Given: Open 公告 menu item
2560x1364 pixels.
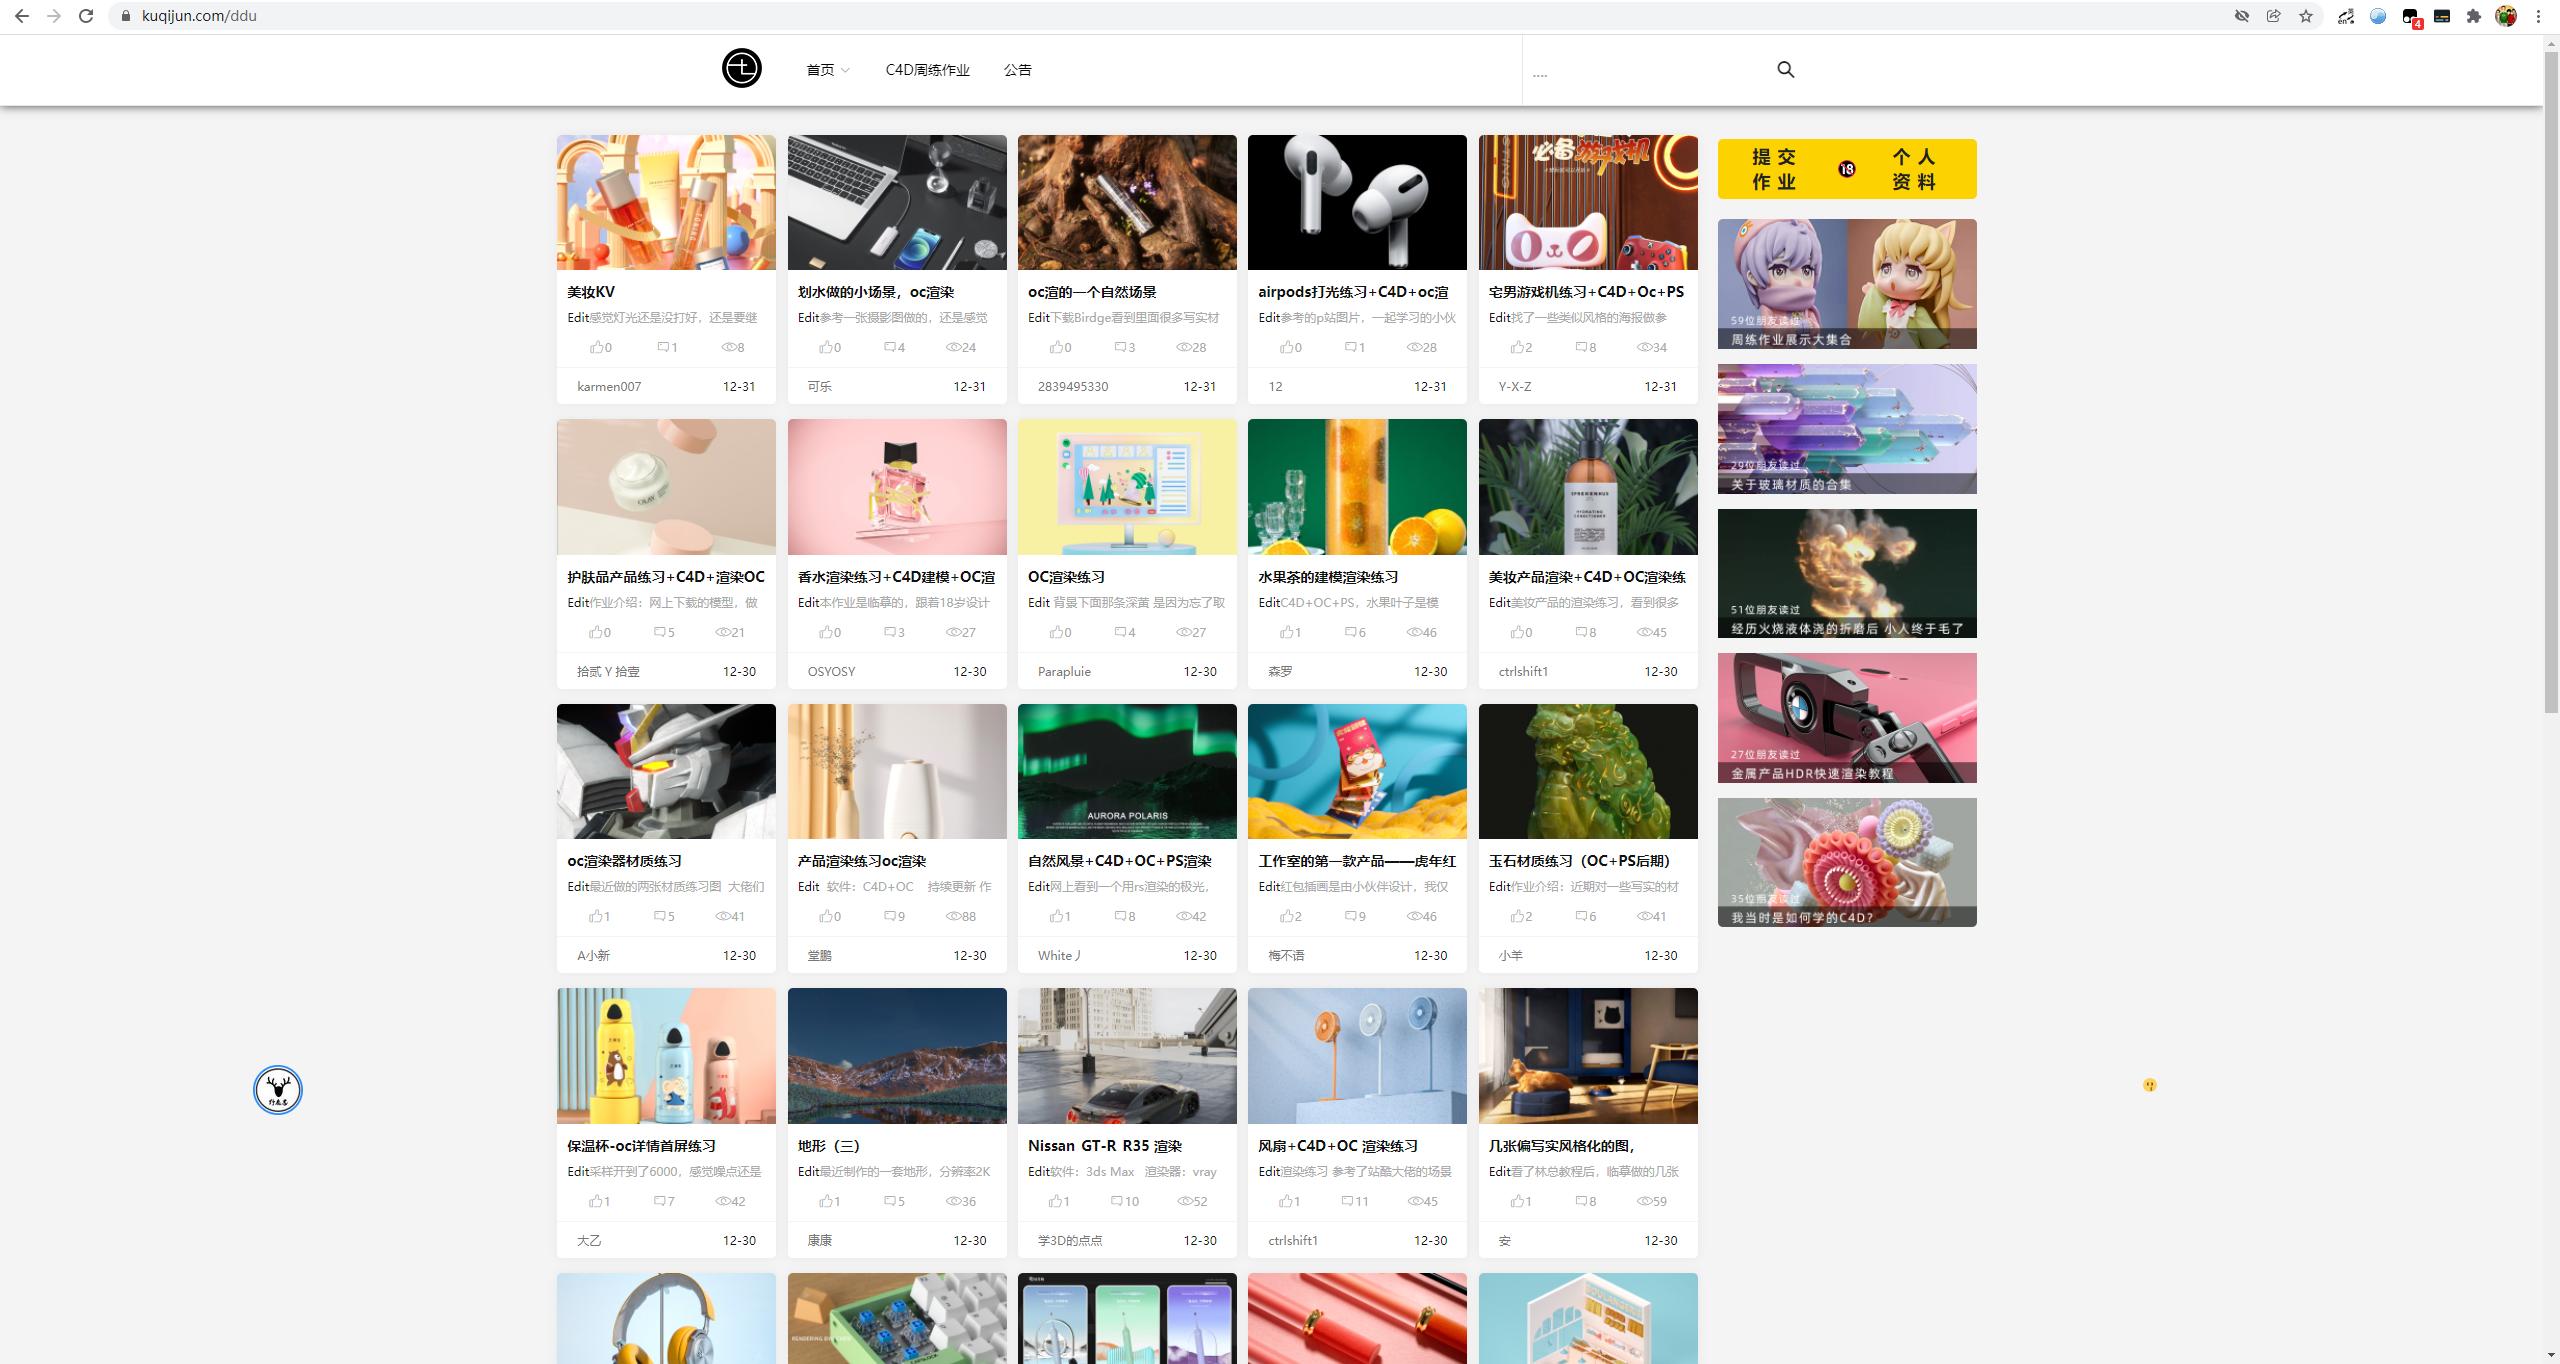Looking at the screenshot, I should (1017, 70).
